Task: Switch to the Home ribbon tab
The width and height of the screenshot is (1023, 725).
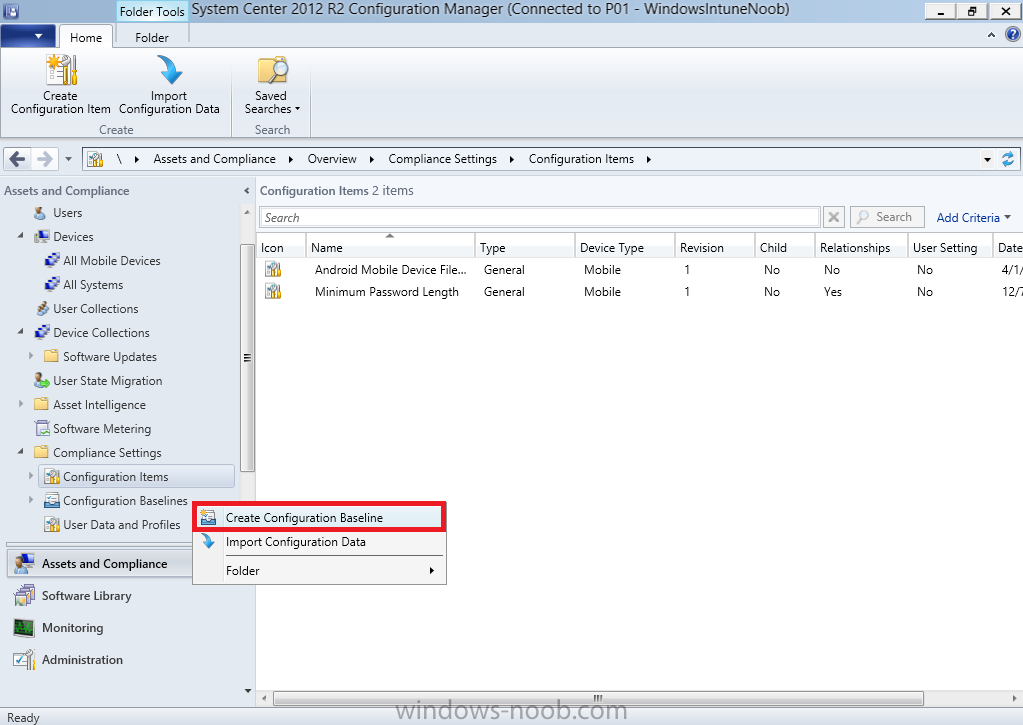Action: pos(86,37)
